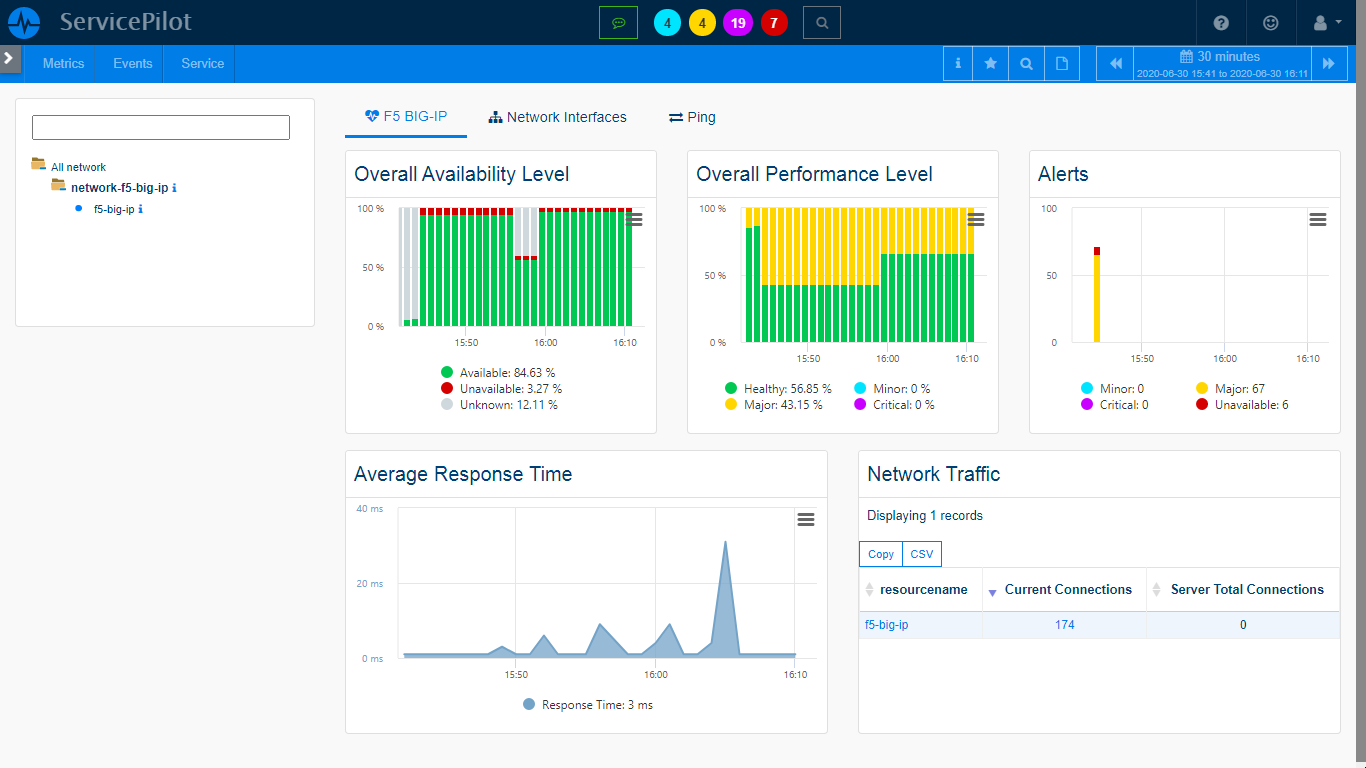Open the Events menu
The height and width of the screenshot is (768, 1366).
click(132, 63)
